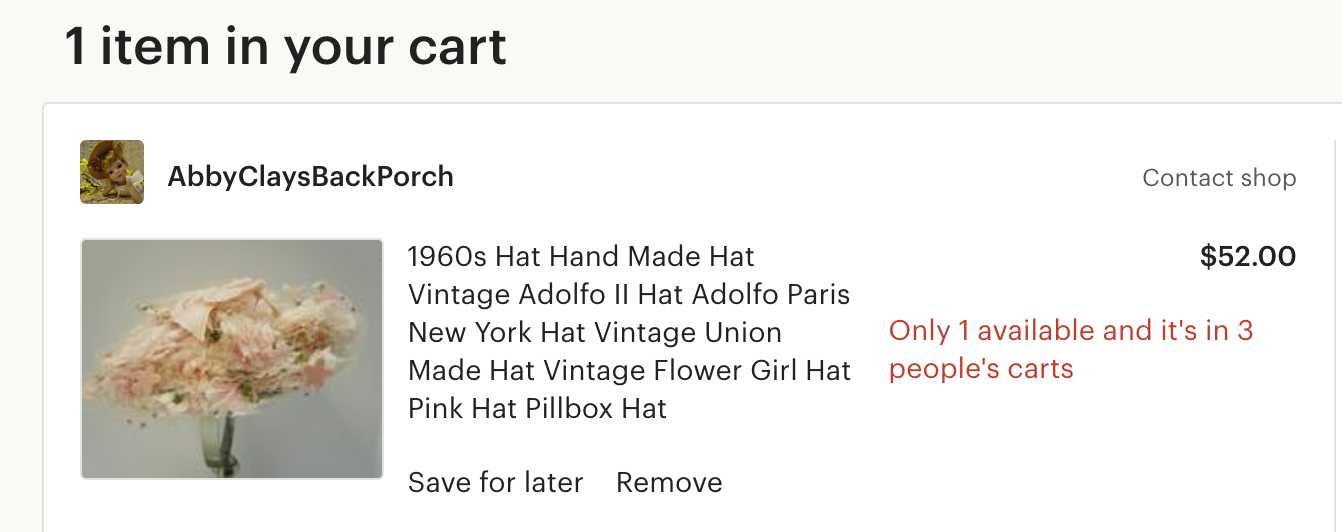
Task: Save the hat for later
Action: pyautogui.click(x=495, y=482)
